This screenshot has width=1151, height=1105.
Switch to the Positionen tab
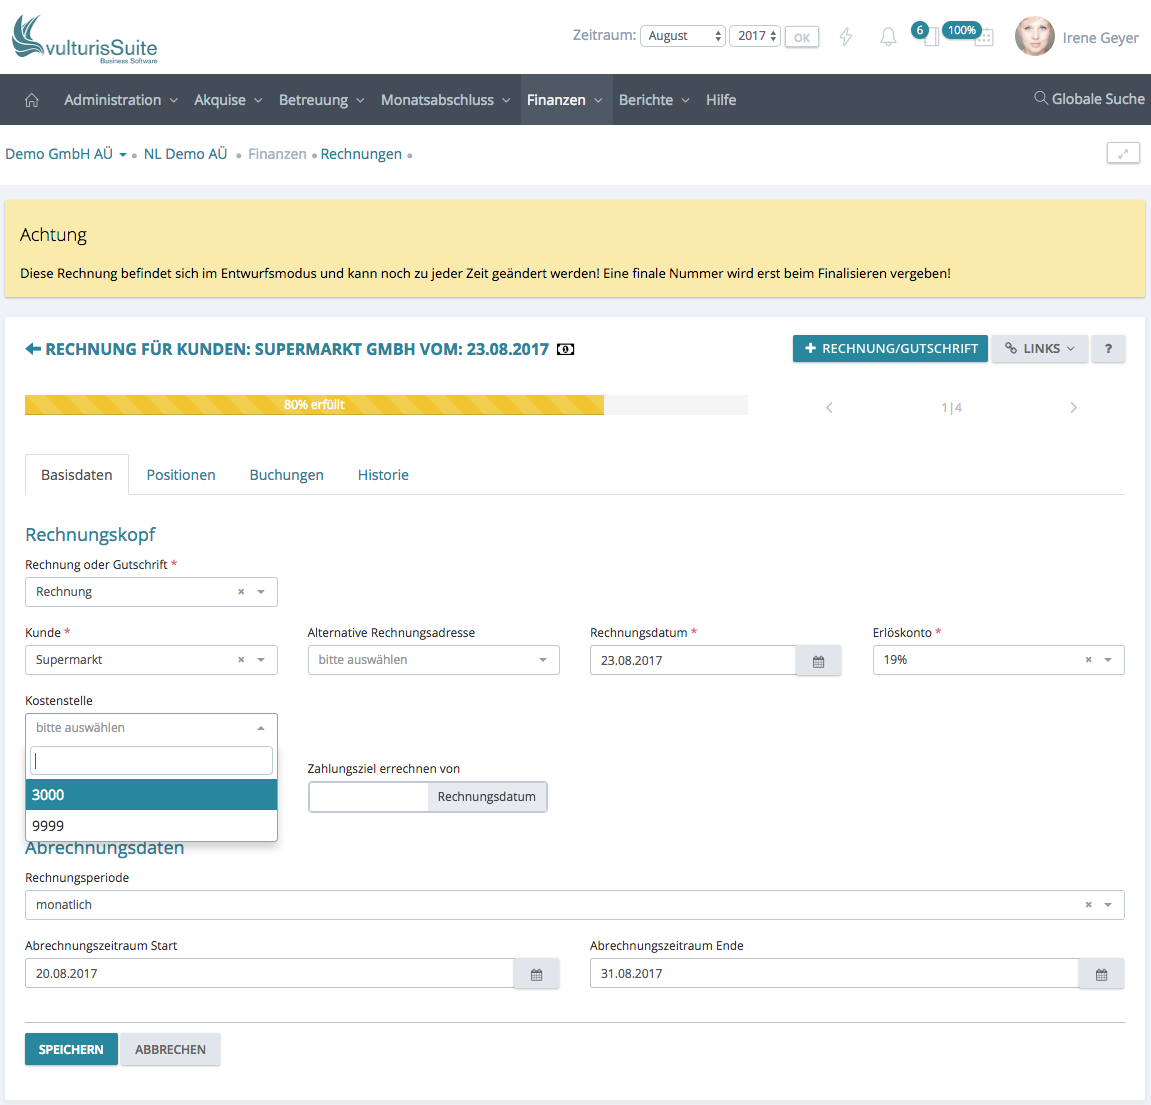pyautogui.click(x=181, y=475)
